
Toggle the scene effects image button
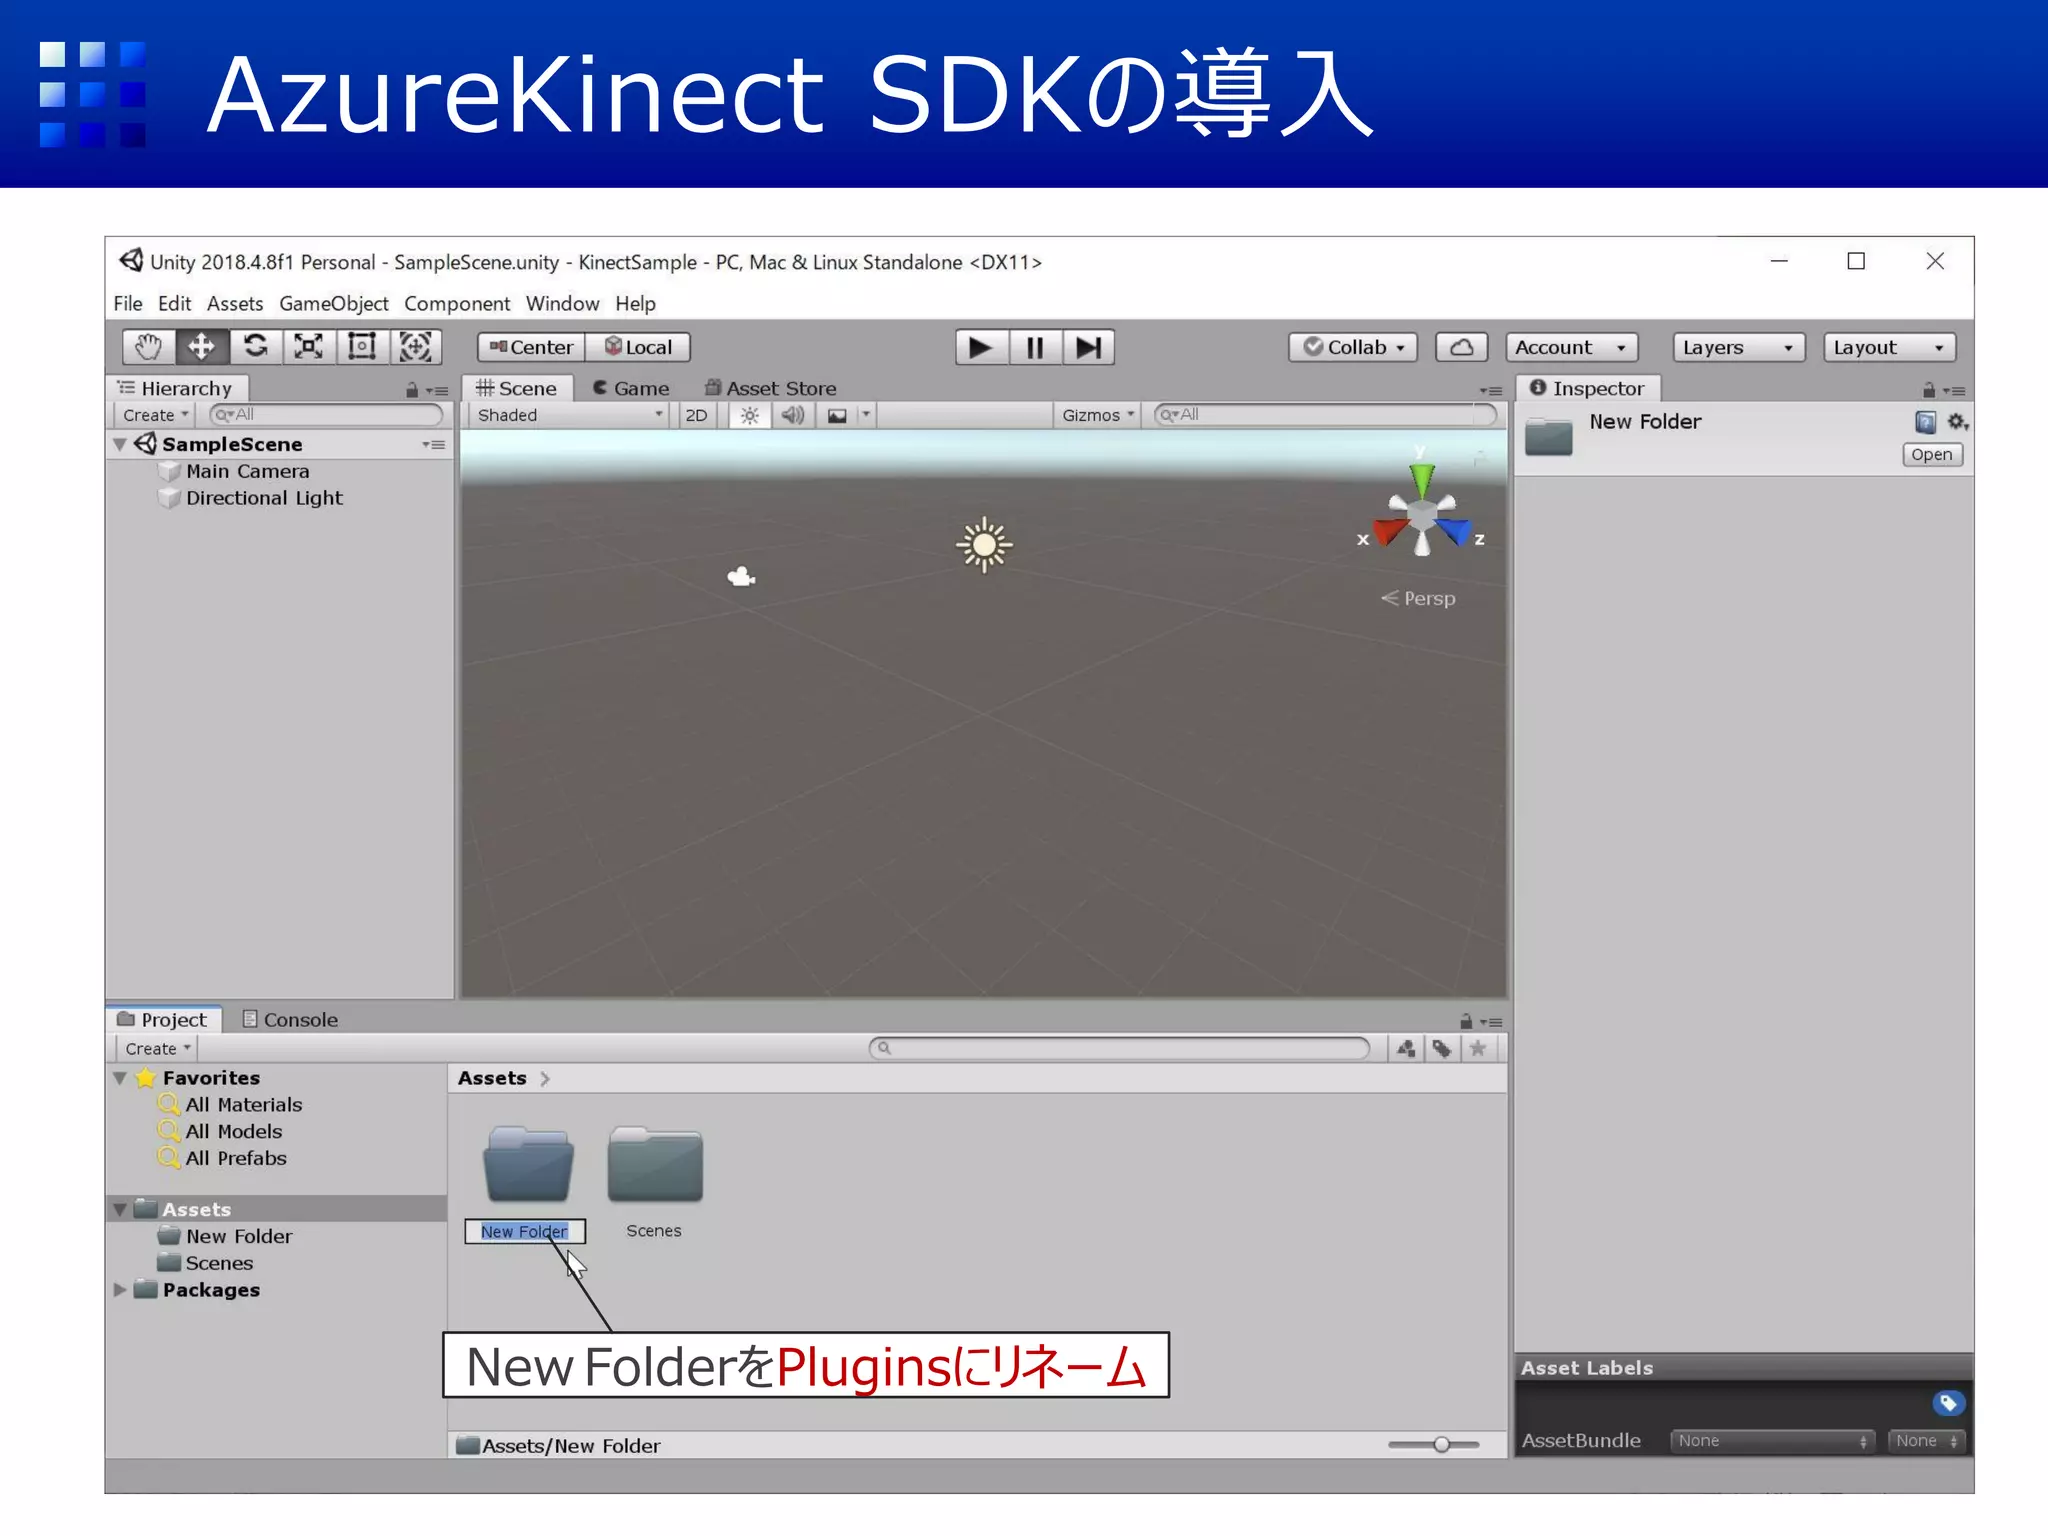(x=837, y=415)
